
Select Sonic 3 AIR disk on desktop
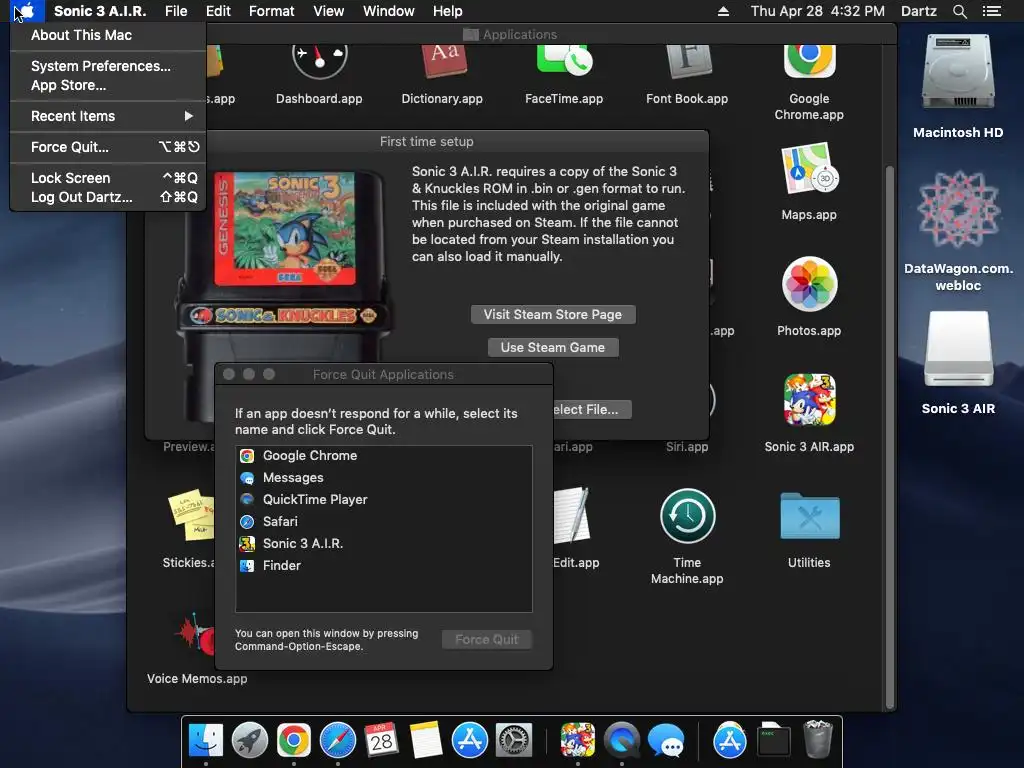click(958, 350)
